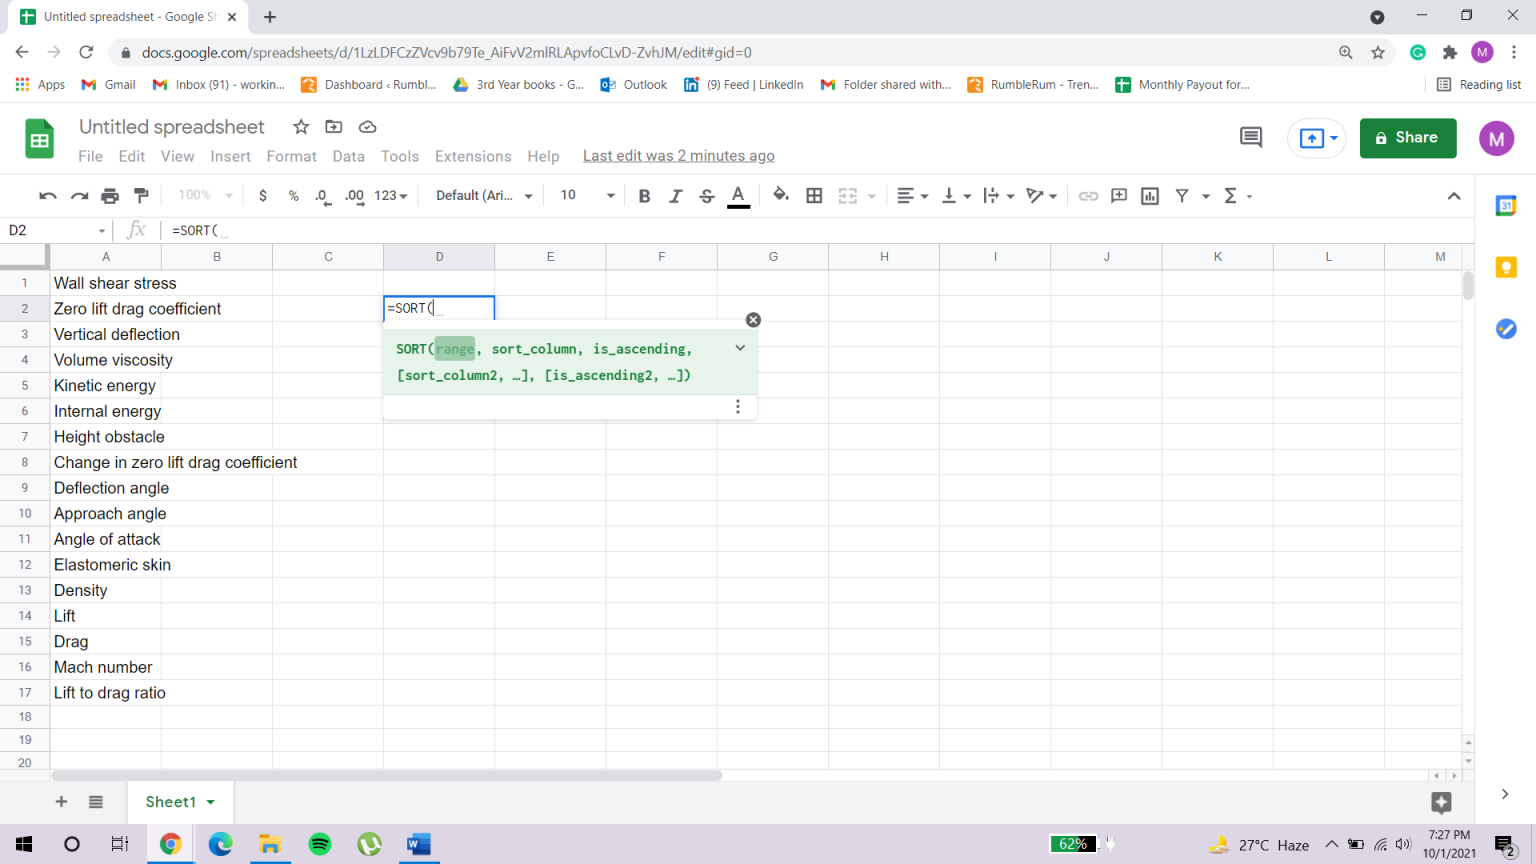The width and height of the screenshot is (1536, 864).
Task: Toggle bold formatting
Action: point(643,195)
